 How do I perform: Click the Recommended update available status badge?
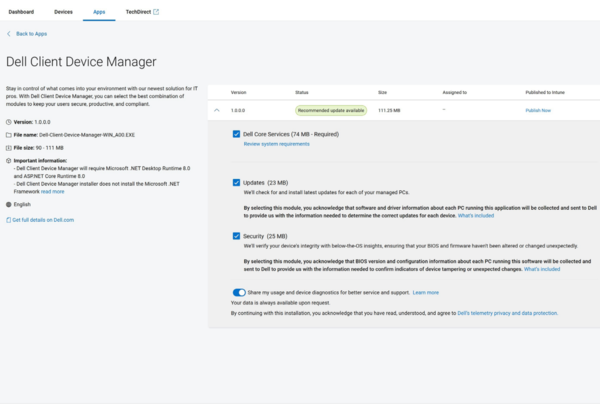[330, 110]
